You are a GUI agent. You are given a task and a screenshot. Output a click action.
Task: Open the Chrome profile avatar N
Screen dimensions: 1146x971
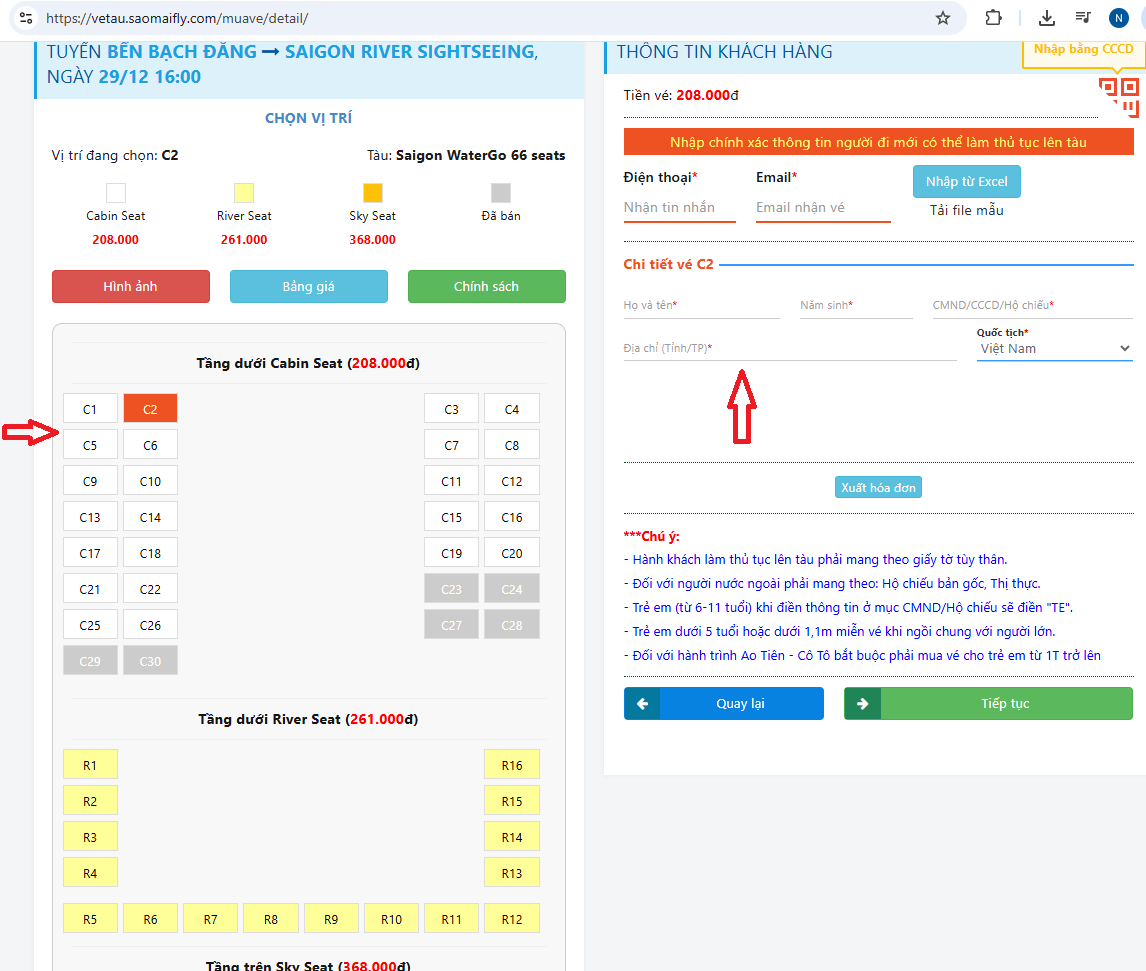pos(1118,18)
